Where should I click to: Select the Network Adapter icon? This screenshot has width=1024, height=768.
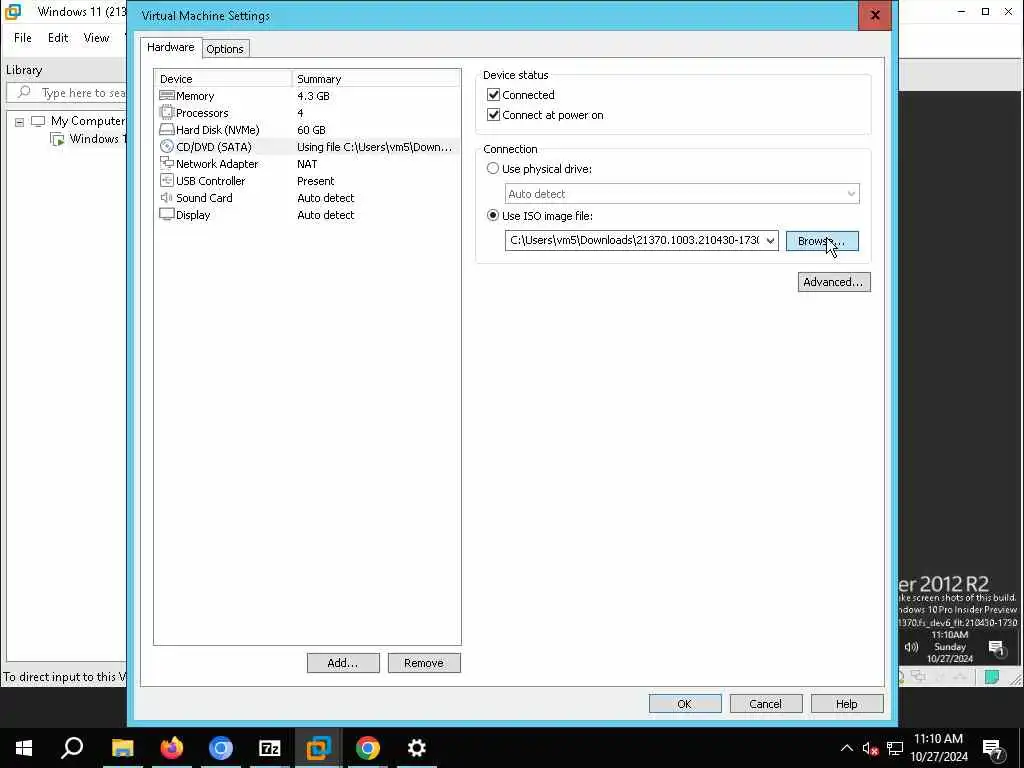[x=167, y=163]
